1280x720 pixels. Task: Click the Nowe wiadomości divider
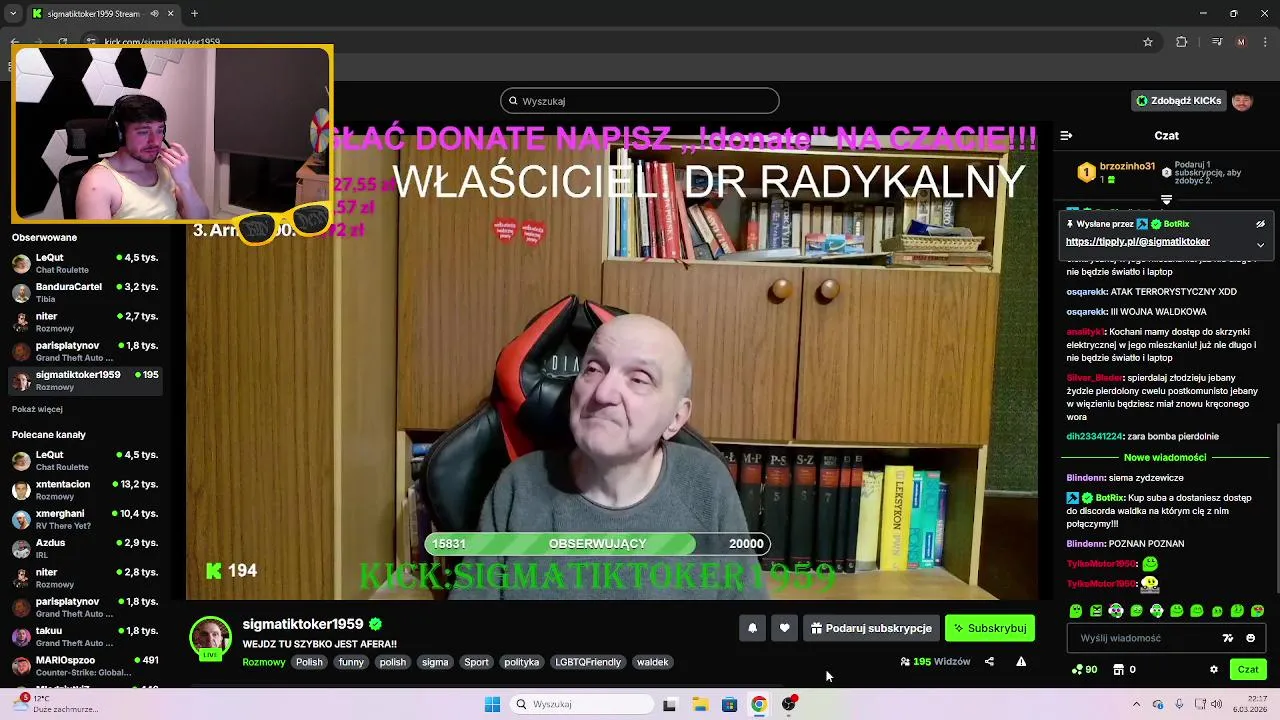[1165, 457]
